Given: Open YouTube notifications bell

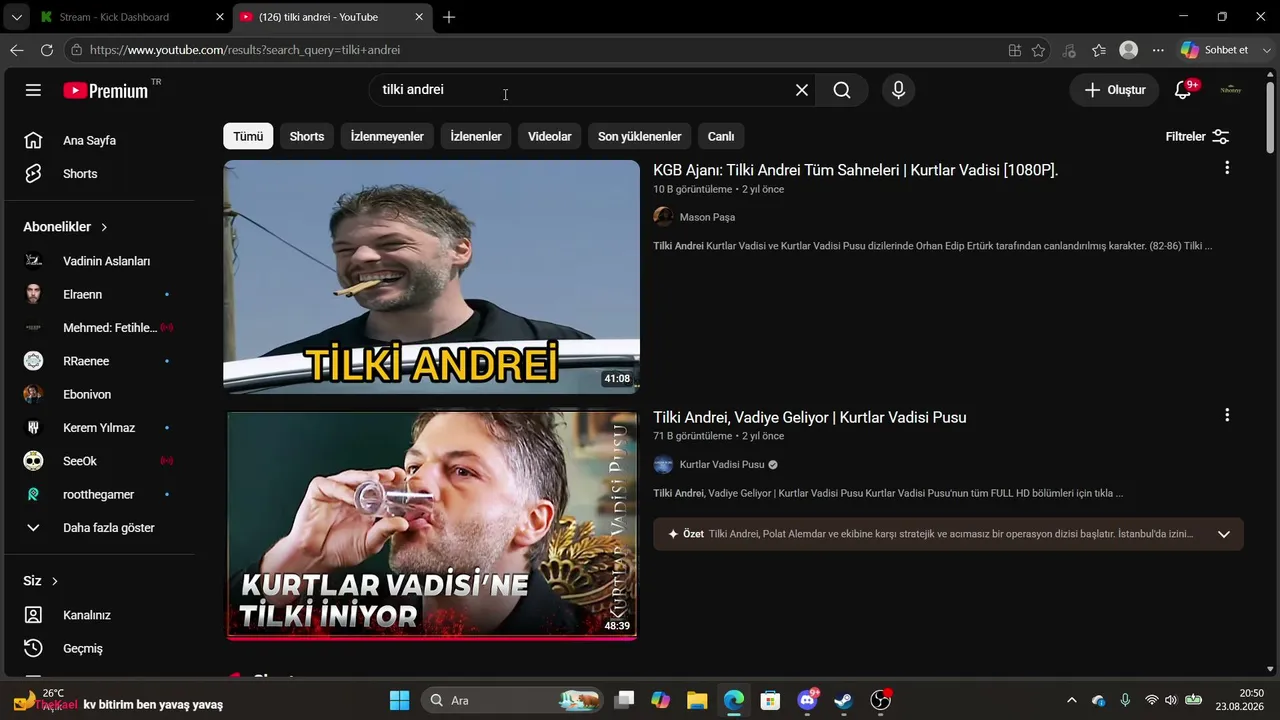Looking at the screenshot, I should 1183,90.
